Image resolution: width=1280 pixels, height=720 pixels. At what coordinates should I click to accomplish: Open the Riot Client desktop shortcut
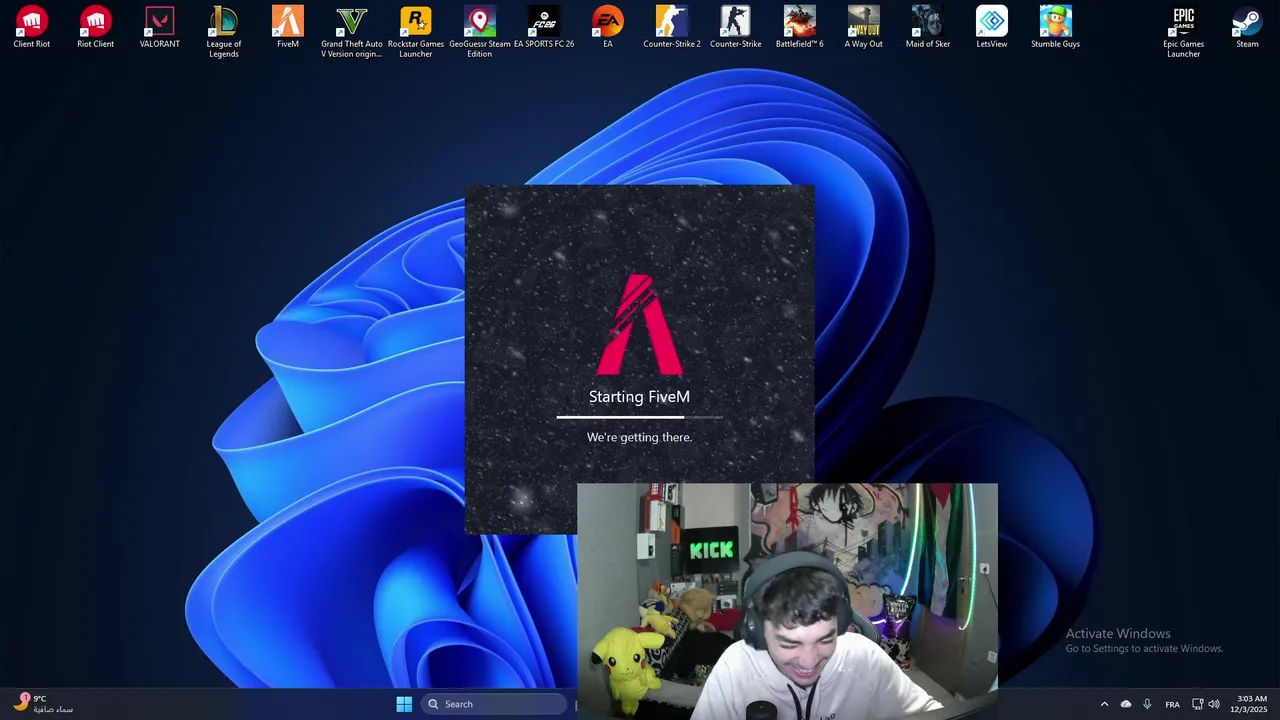point(96,28)
